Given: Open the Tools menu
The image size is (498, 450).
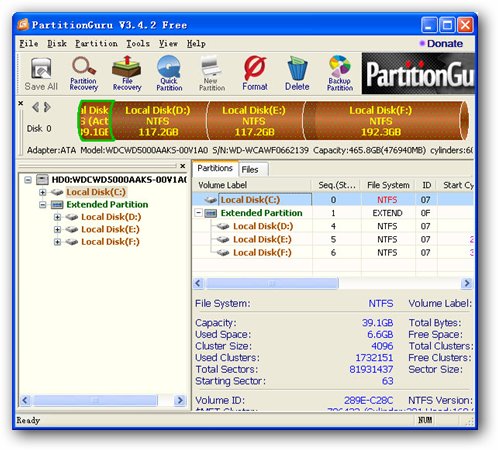Looking at the screenshot, I should tap(138, 44).
